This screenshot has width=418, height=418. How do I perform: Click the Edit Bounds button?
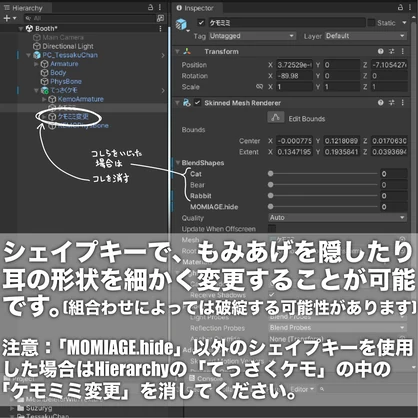tap(276, 117)
